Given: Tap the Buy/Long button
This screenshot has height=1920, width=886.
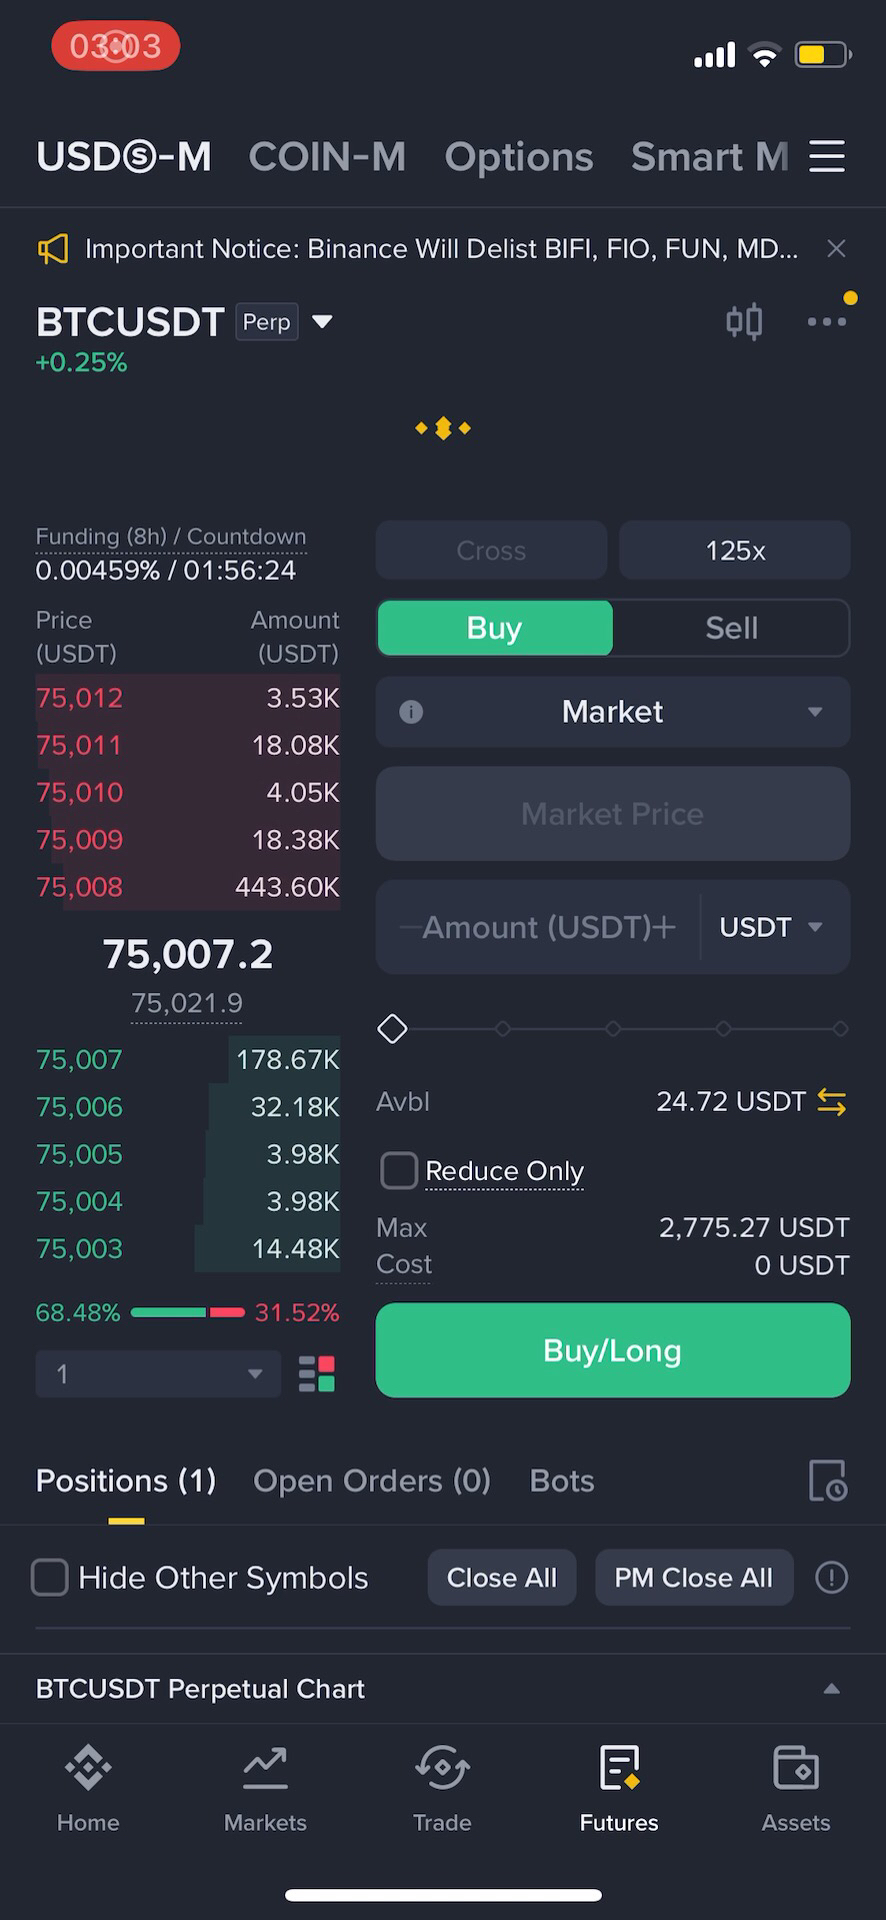Looking at the screenshot, I should pos(613,1350).
